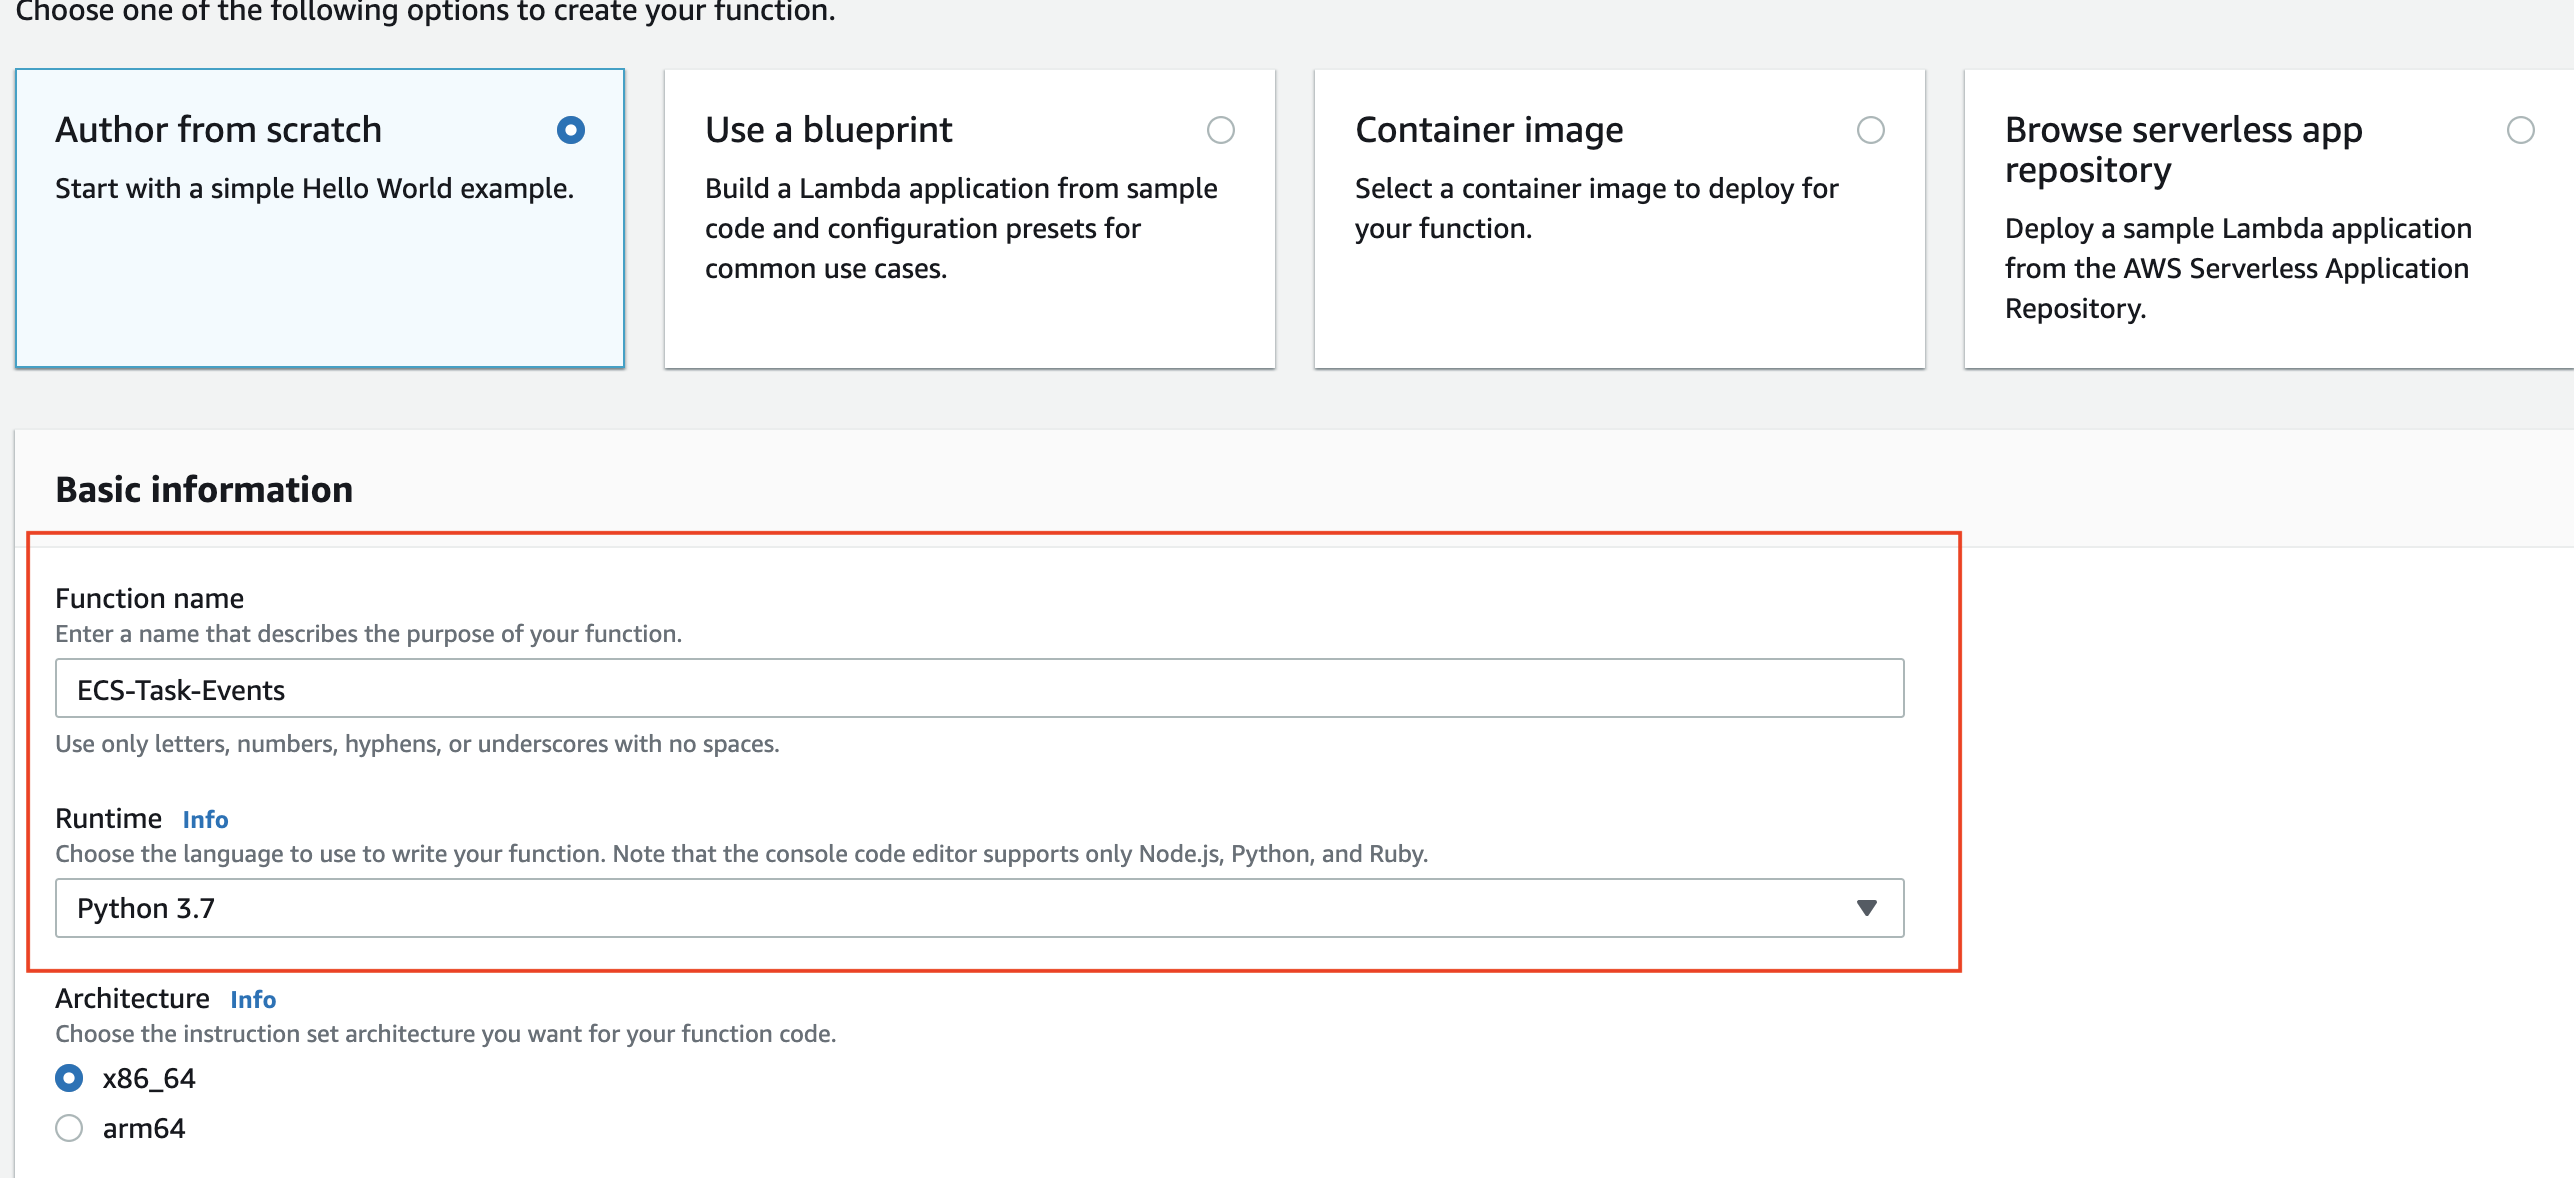Image resolution: width=2574 pixels, height=1178 pixels.
Task: Select the Browse serverless app repository radio button
Action: tap(2520, 130)
